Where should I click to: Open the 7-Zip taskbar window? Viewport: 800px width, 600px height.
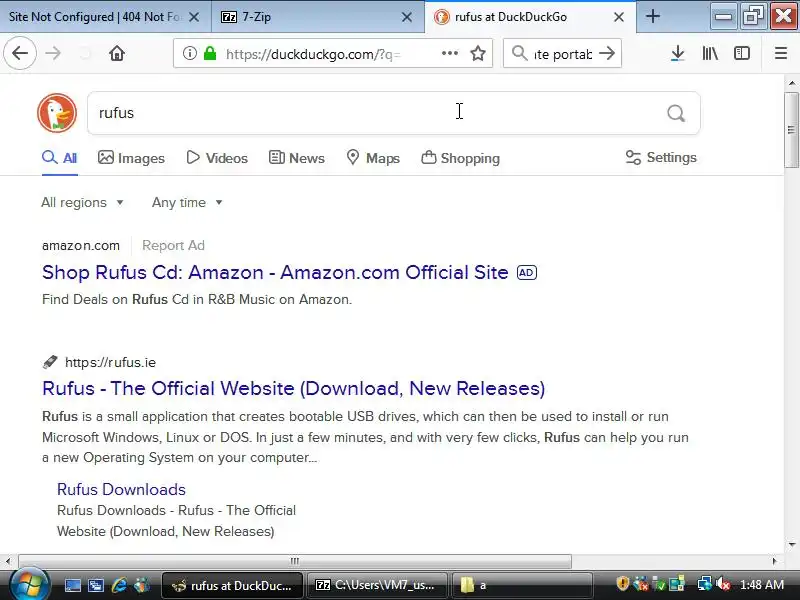377,585
